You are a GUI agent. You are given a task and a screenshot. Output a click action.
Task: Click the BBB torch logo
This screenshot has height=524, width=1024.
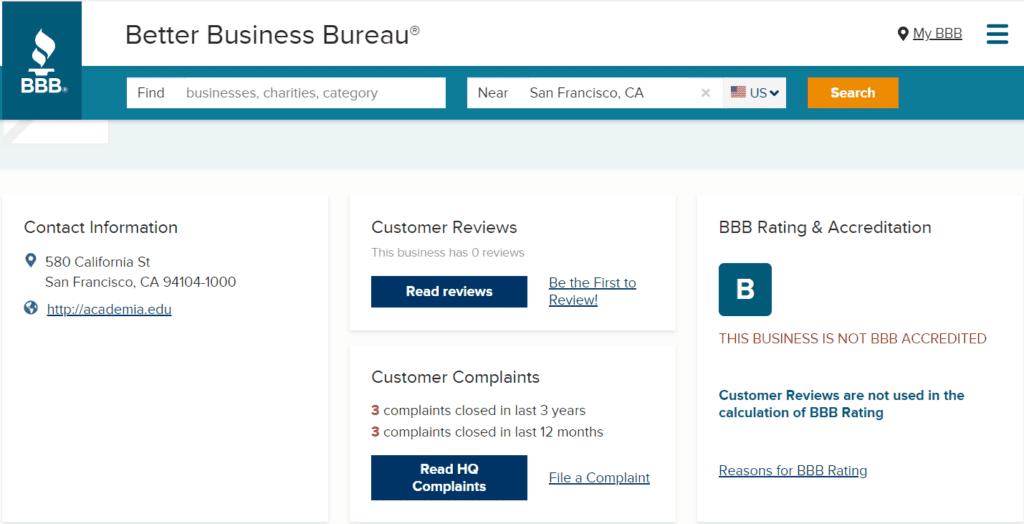tap(43, 61)
